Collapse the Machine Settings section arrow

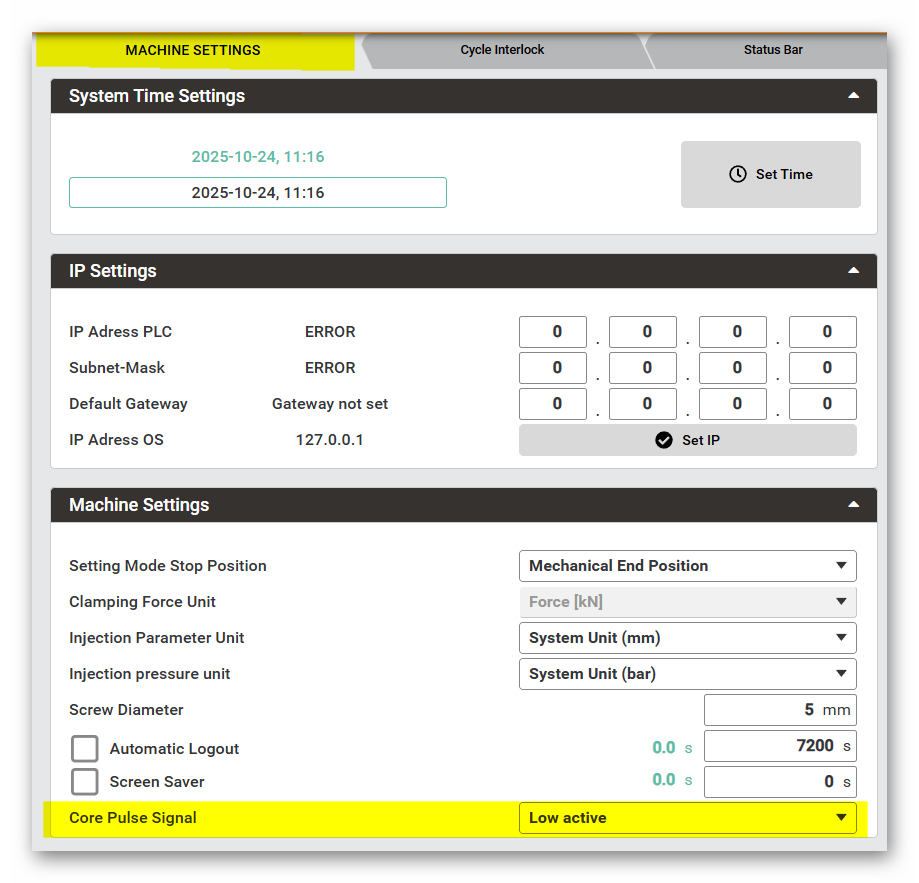coord(853,505)
